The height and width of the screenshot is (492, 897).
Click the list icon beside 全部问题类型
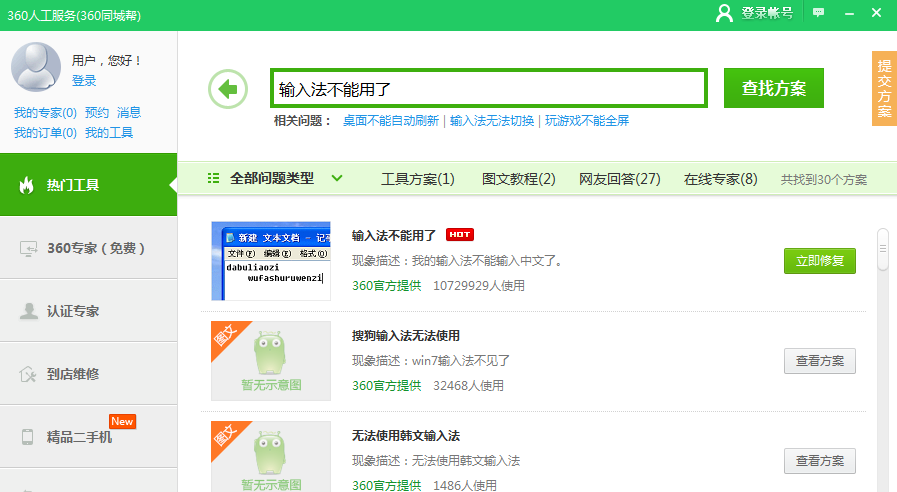[213, 178]
